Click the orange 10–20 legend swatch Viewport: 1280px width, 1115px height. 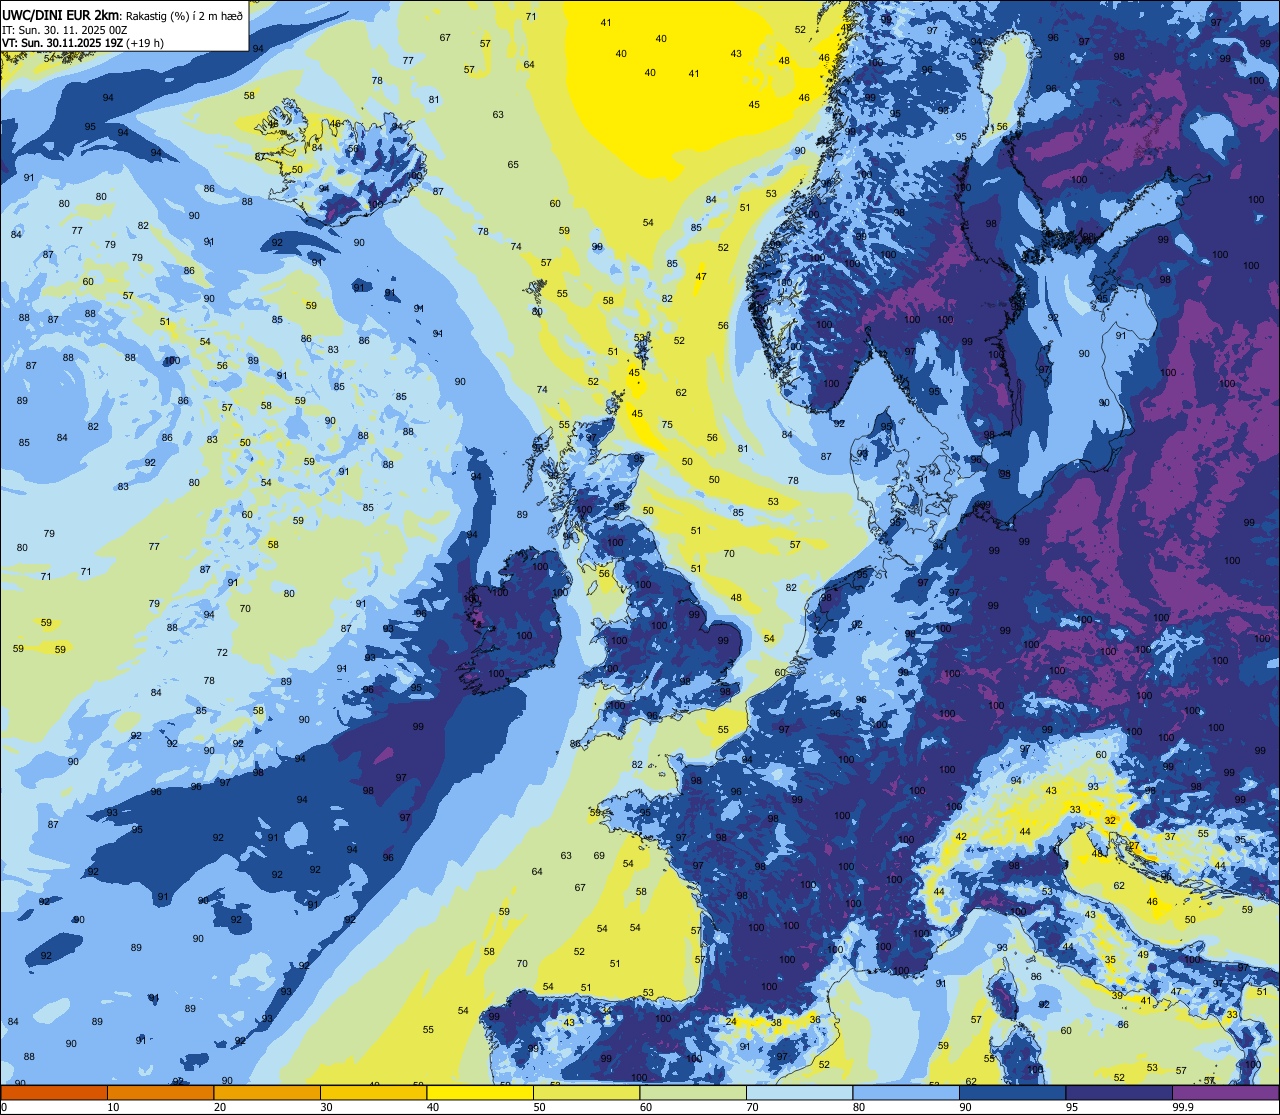click(160, 1092)
